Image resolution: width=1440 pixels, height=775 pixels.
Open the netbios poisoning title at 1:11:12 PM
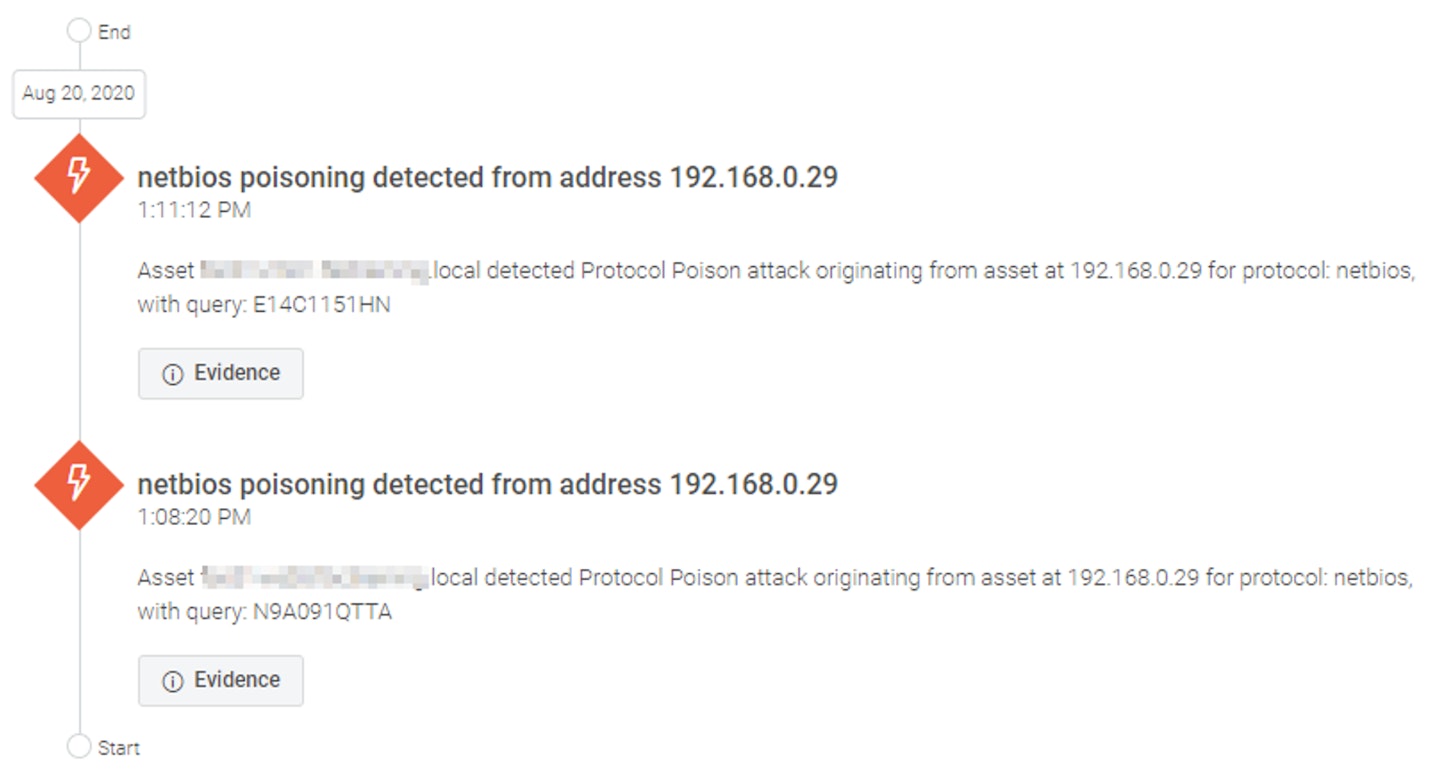[x=487, y=177]
